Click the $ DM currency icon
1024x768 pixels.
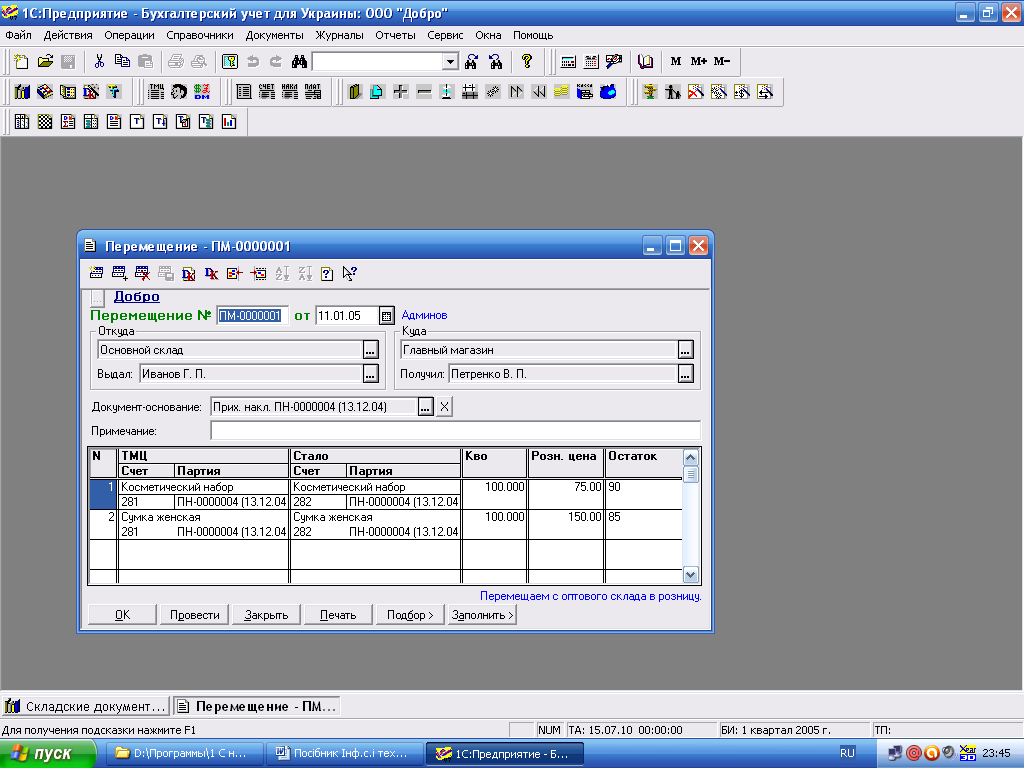tap(202, 91)
